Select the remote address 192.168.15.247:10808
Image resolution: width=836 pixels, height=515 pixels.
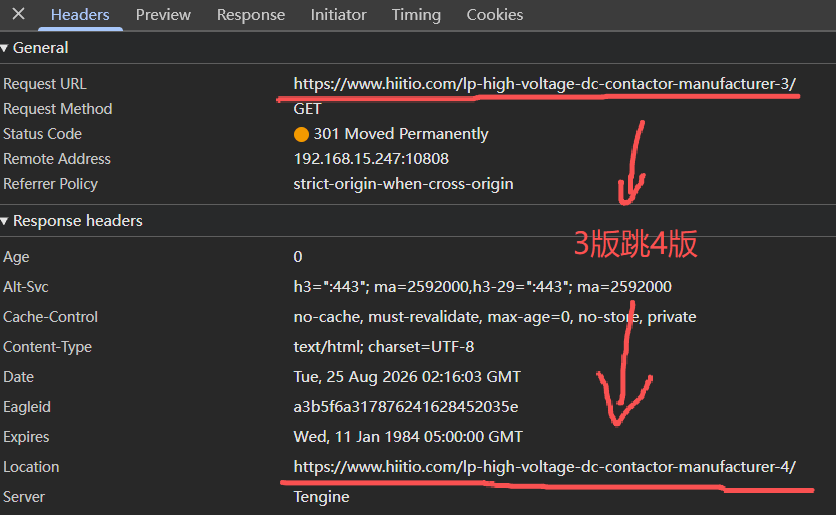coord(371,159)
